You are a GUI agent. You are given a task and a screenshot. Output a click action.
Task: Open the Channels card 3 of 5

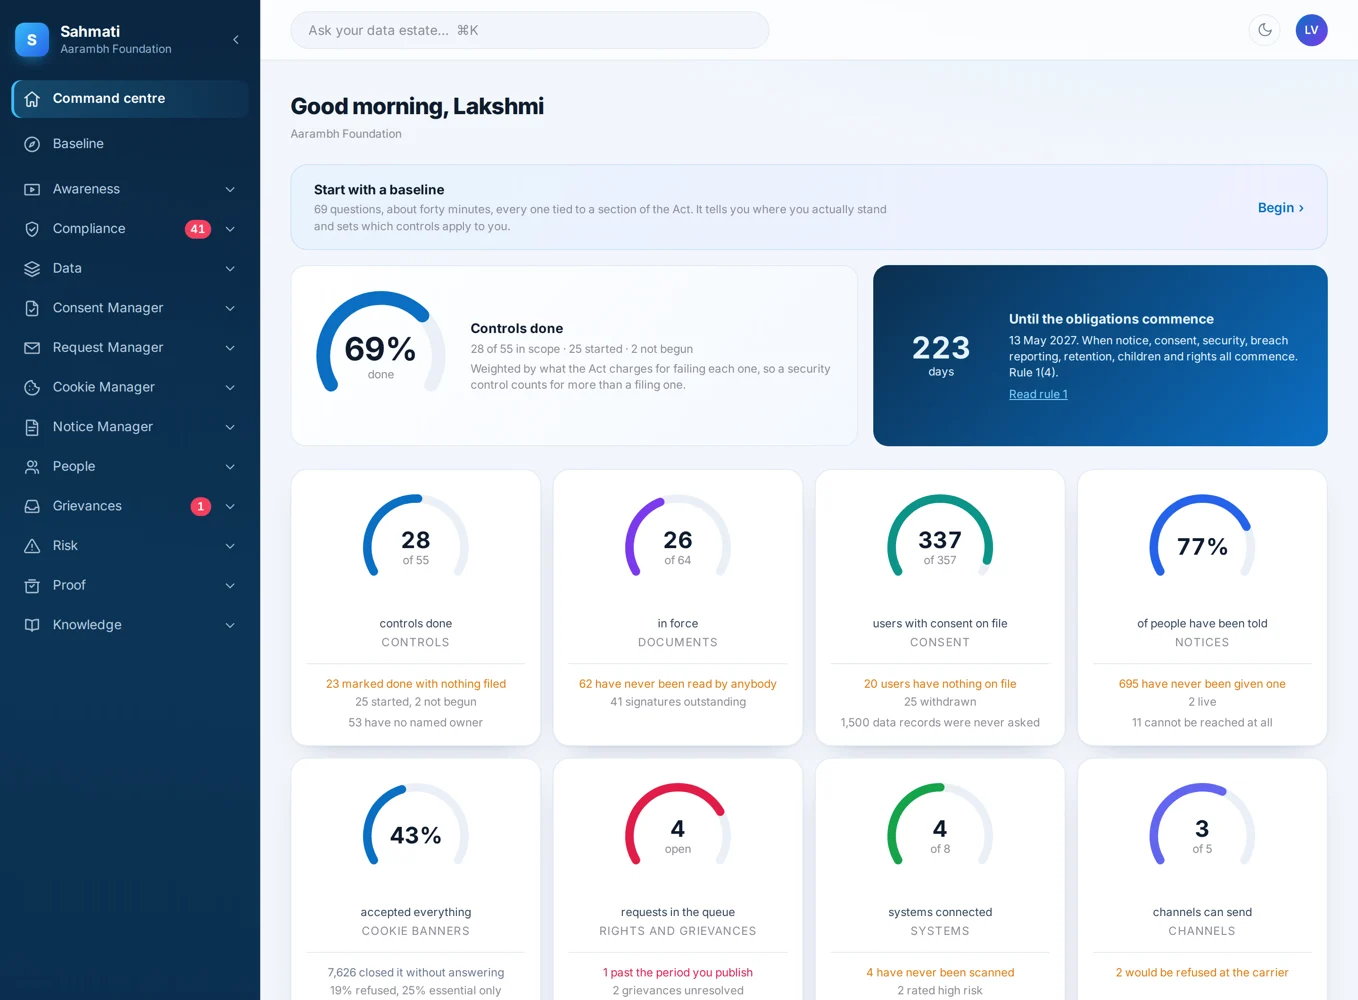1202,879
